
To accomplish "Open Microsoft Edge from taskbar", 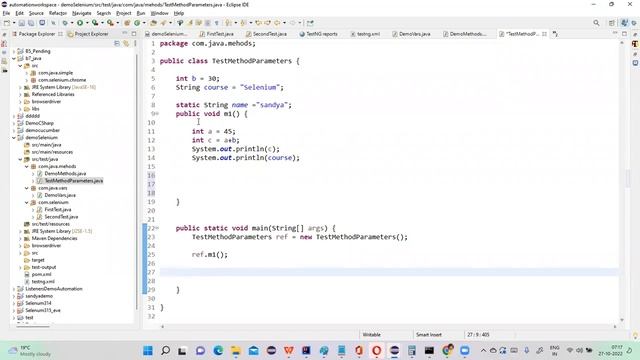I will 218,350.
